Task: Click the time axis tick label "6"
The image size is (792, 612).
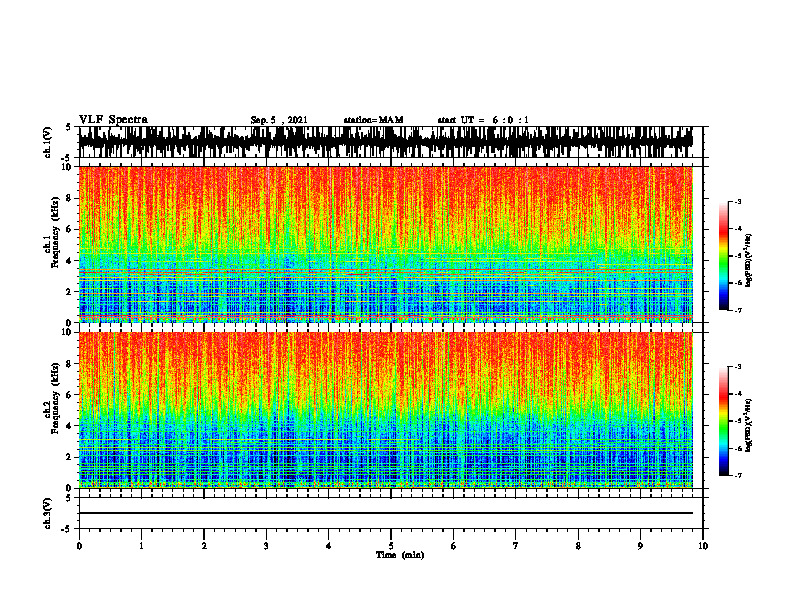Action: click(454, 546)
